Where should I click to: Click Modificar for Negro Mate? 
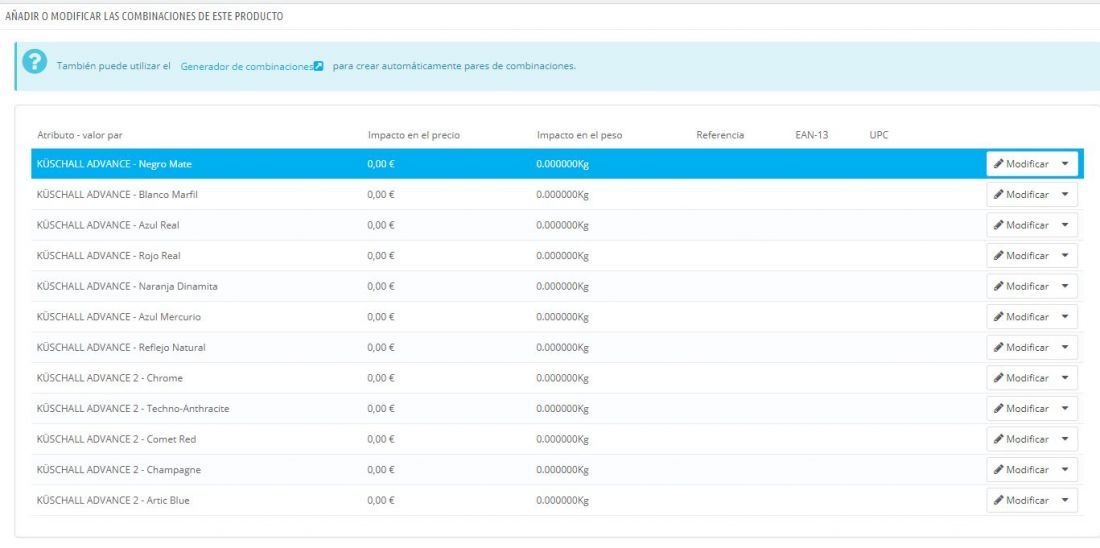(x=1021, y=163)
